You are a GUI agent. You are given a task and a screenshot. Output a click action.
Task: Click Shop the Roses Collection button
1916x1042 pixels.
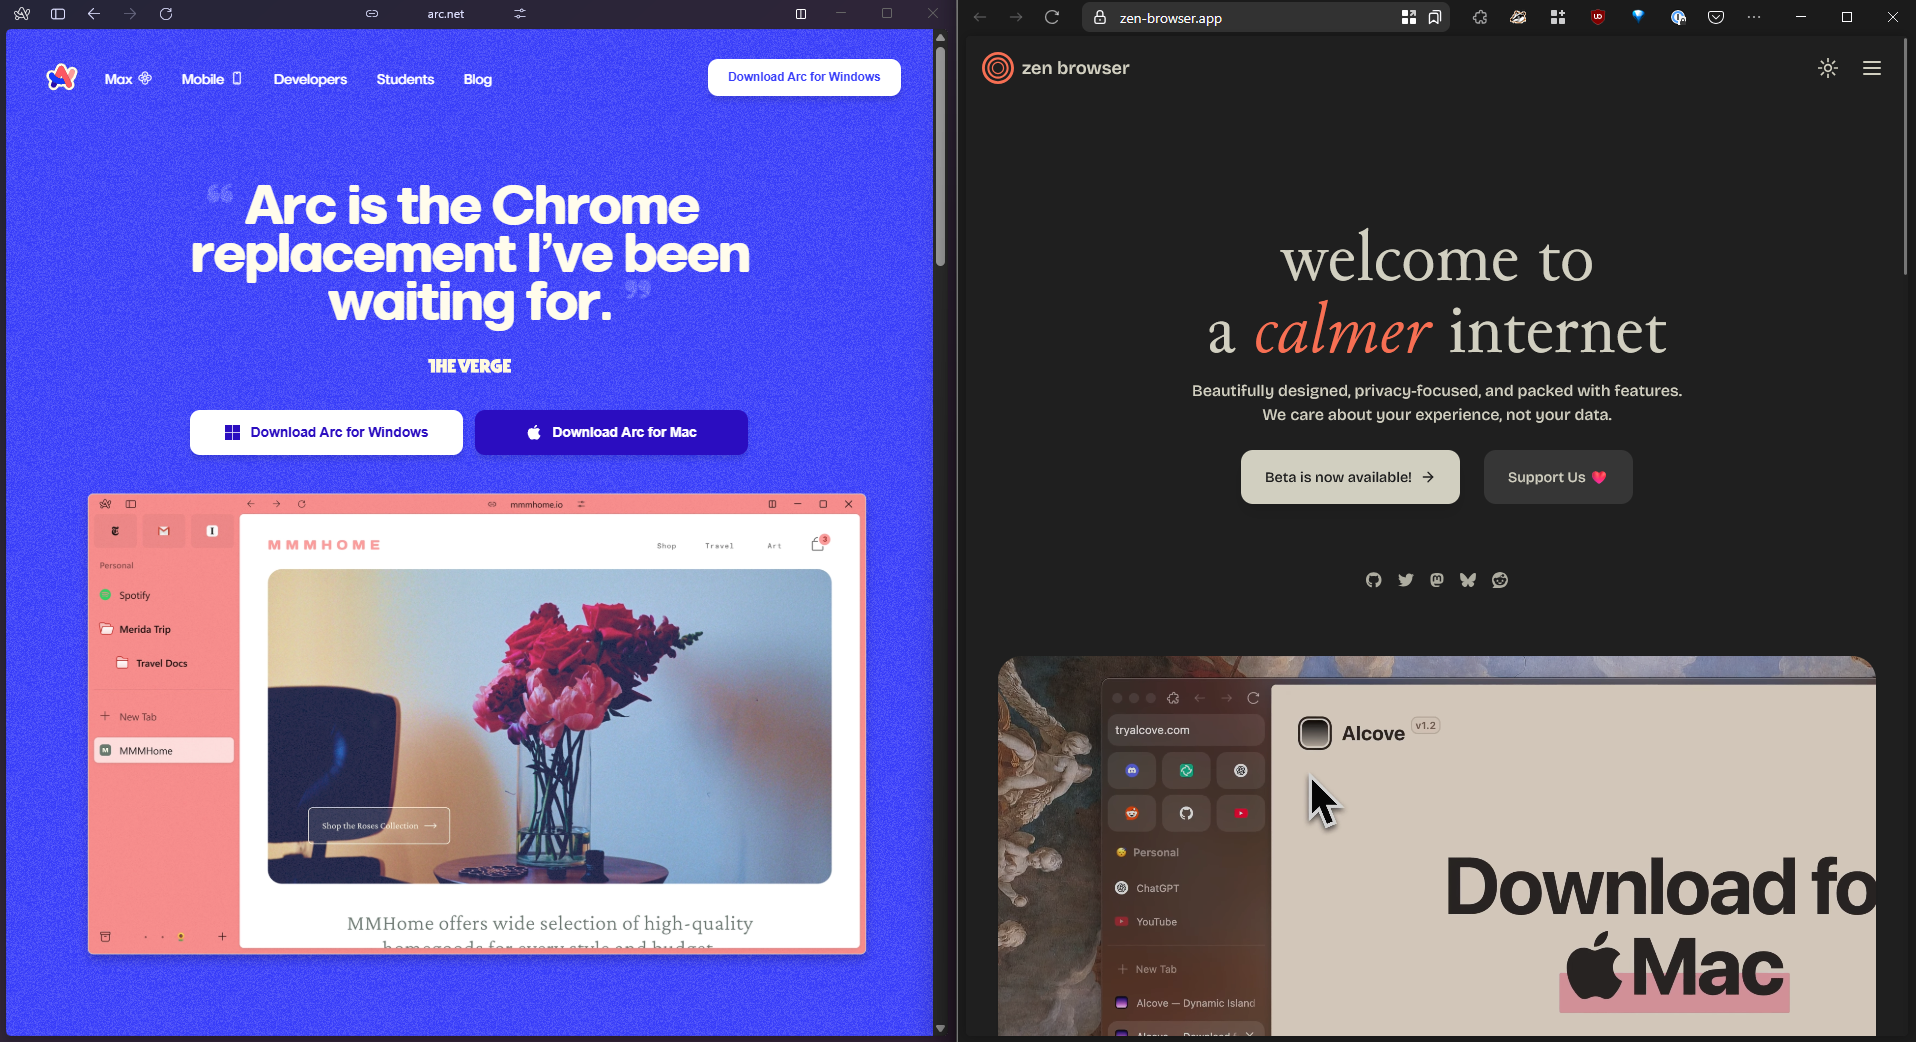(379, 826)
